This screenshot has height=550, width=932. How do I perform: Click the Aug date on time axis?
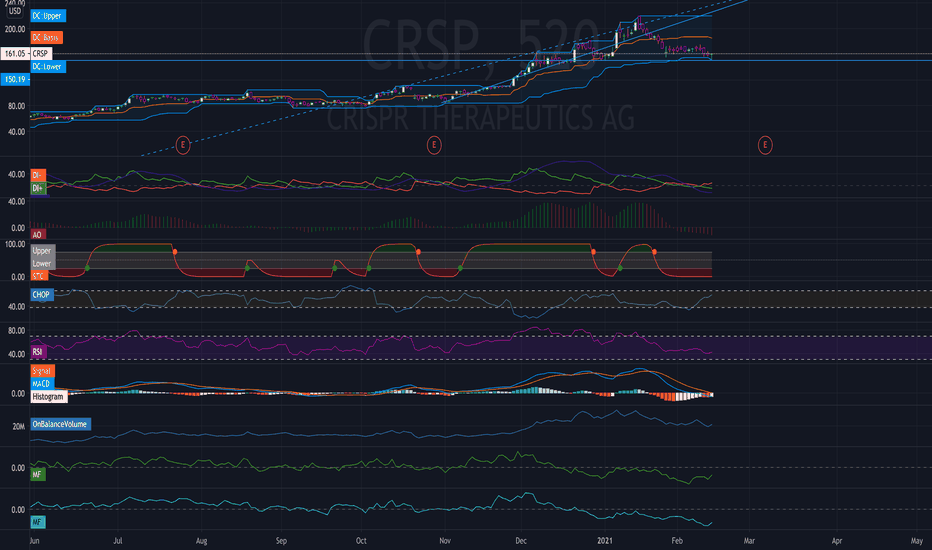coord(201,540)
